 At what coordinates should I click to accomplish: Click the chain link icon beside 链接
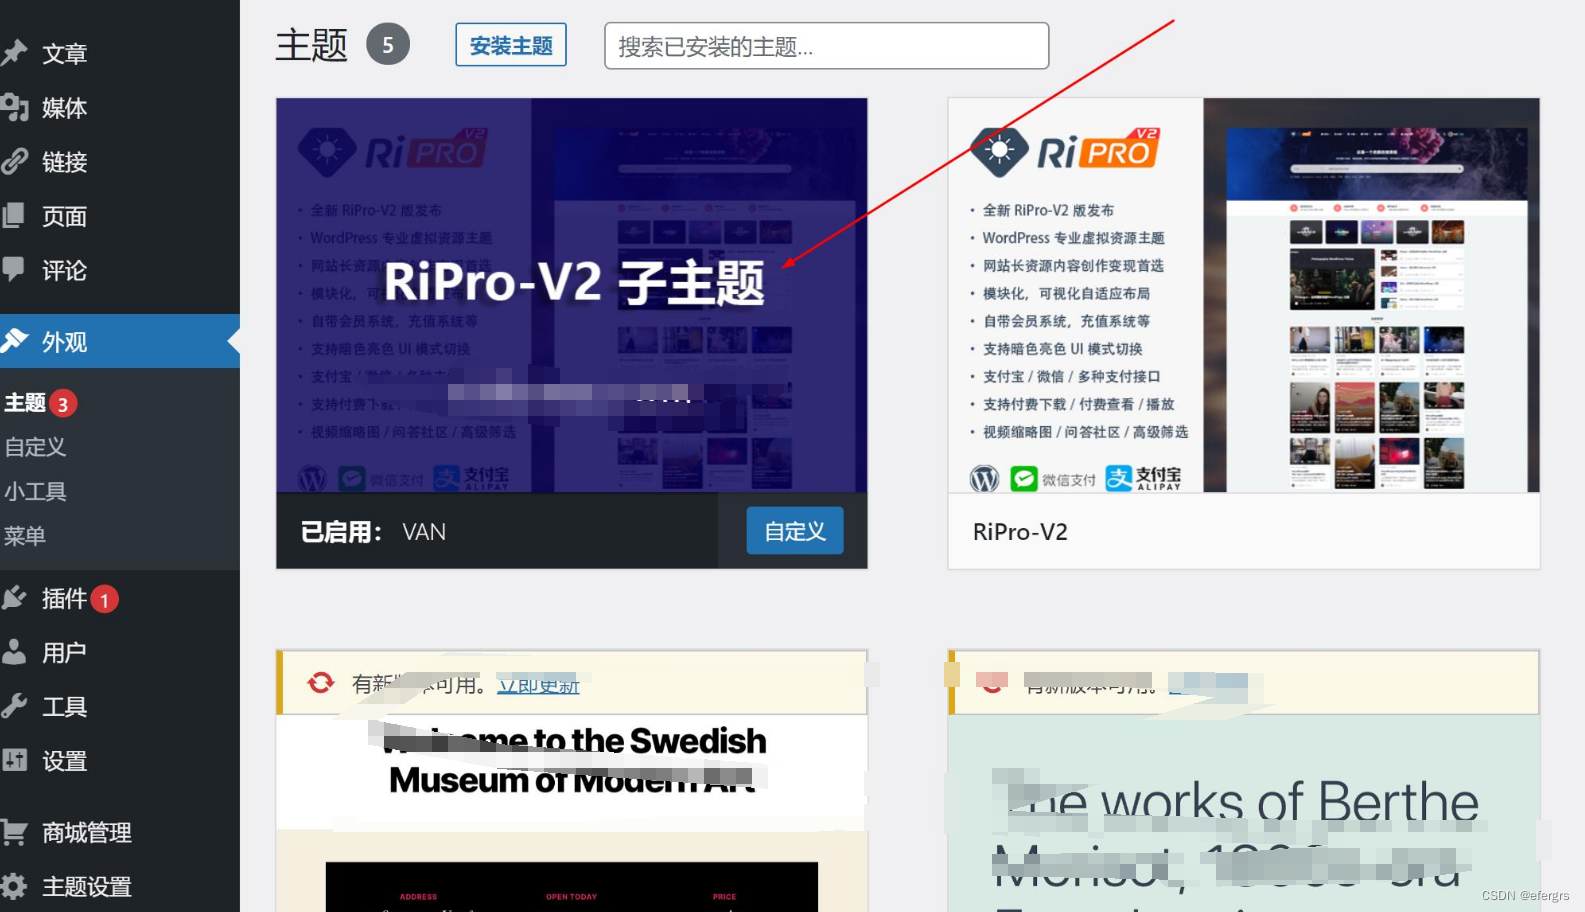click(14, 161)
